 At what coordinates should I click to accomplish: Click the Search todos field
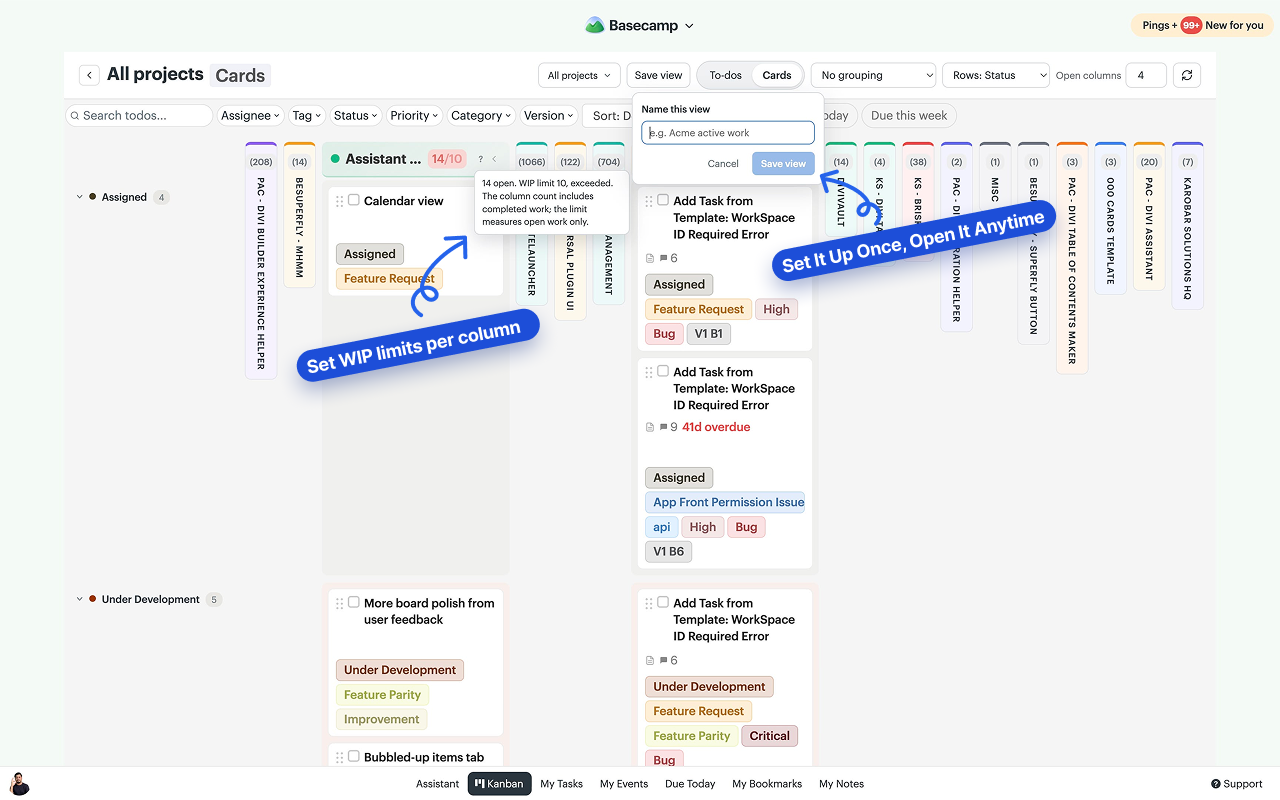139,116
